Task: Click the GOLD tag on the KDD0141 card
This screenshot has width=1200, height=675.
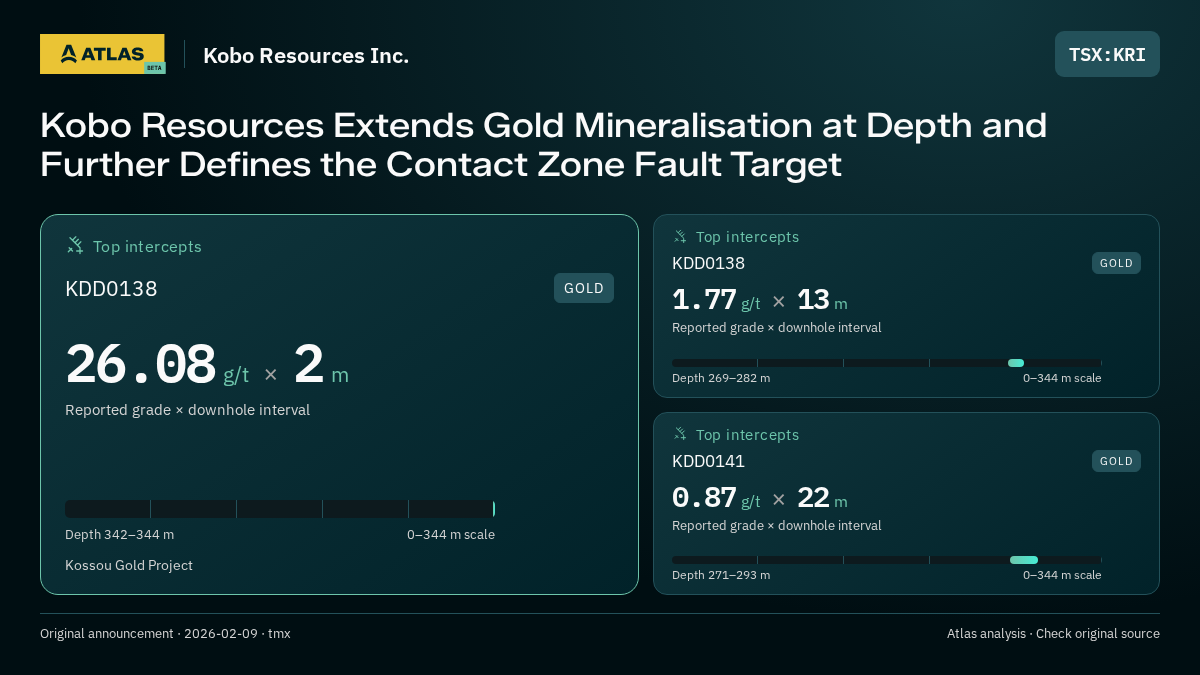Action: click(x=1116, y=461)
